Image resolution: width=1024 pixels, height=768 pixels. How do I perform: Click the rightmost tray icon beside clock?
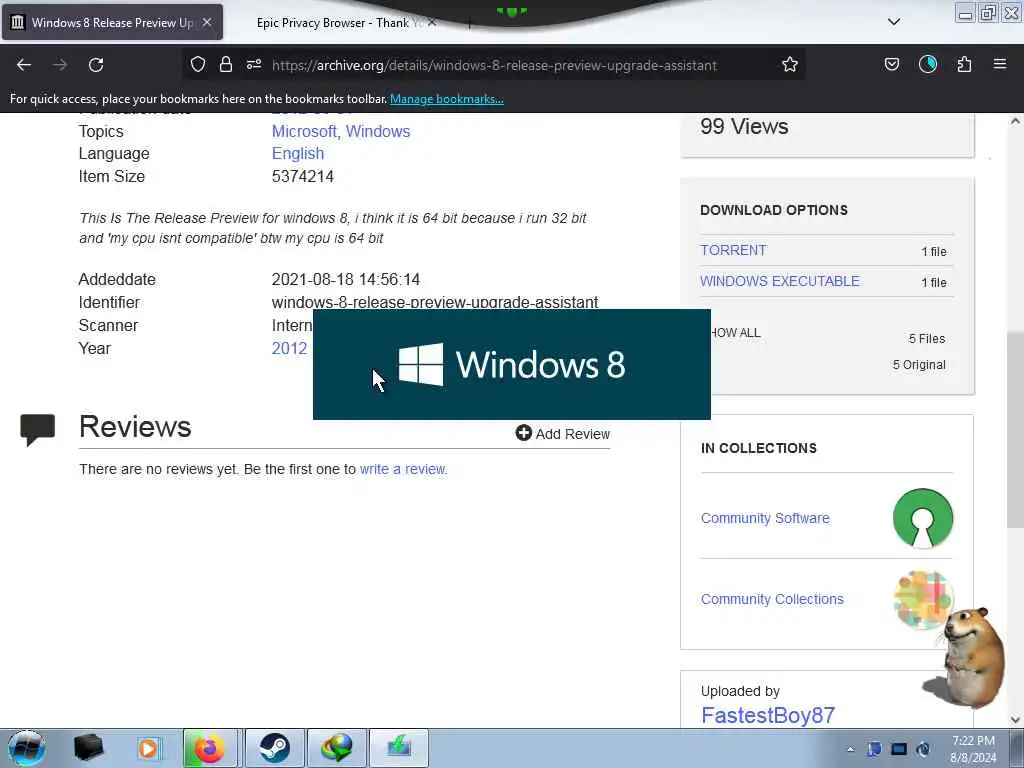pos(923,749)
